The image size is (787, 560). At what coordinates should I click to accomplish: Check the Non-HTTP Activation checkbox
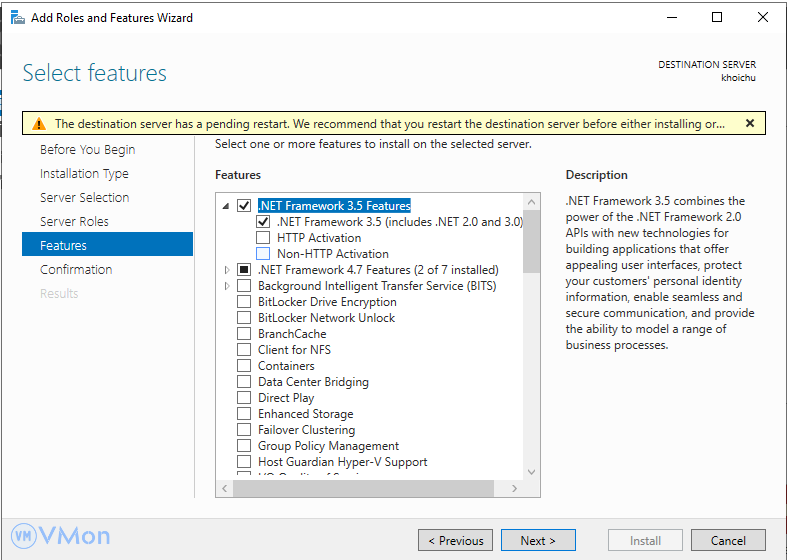263,253
